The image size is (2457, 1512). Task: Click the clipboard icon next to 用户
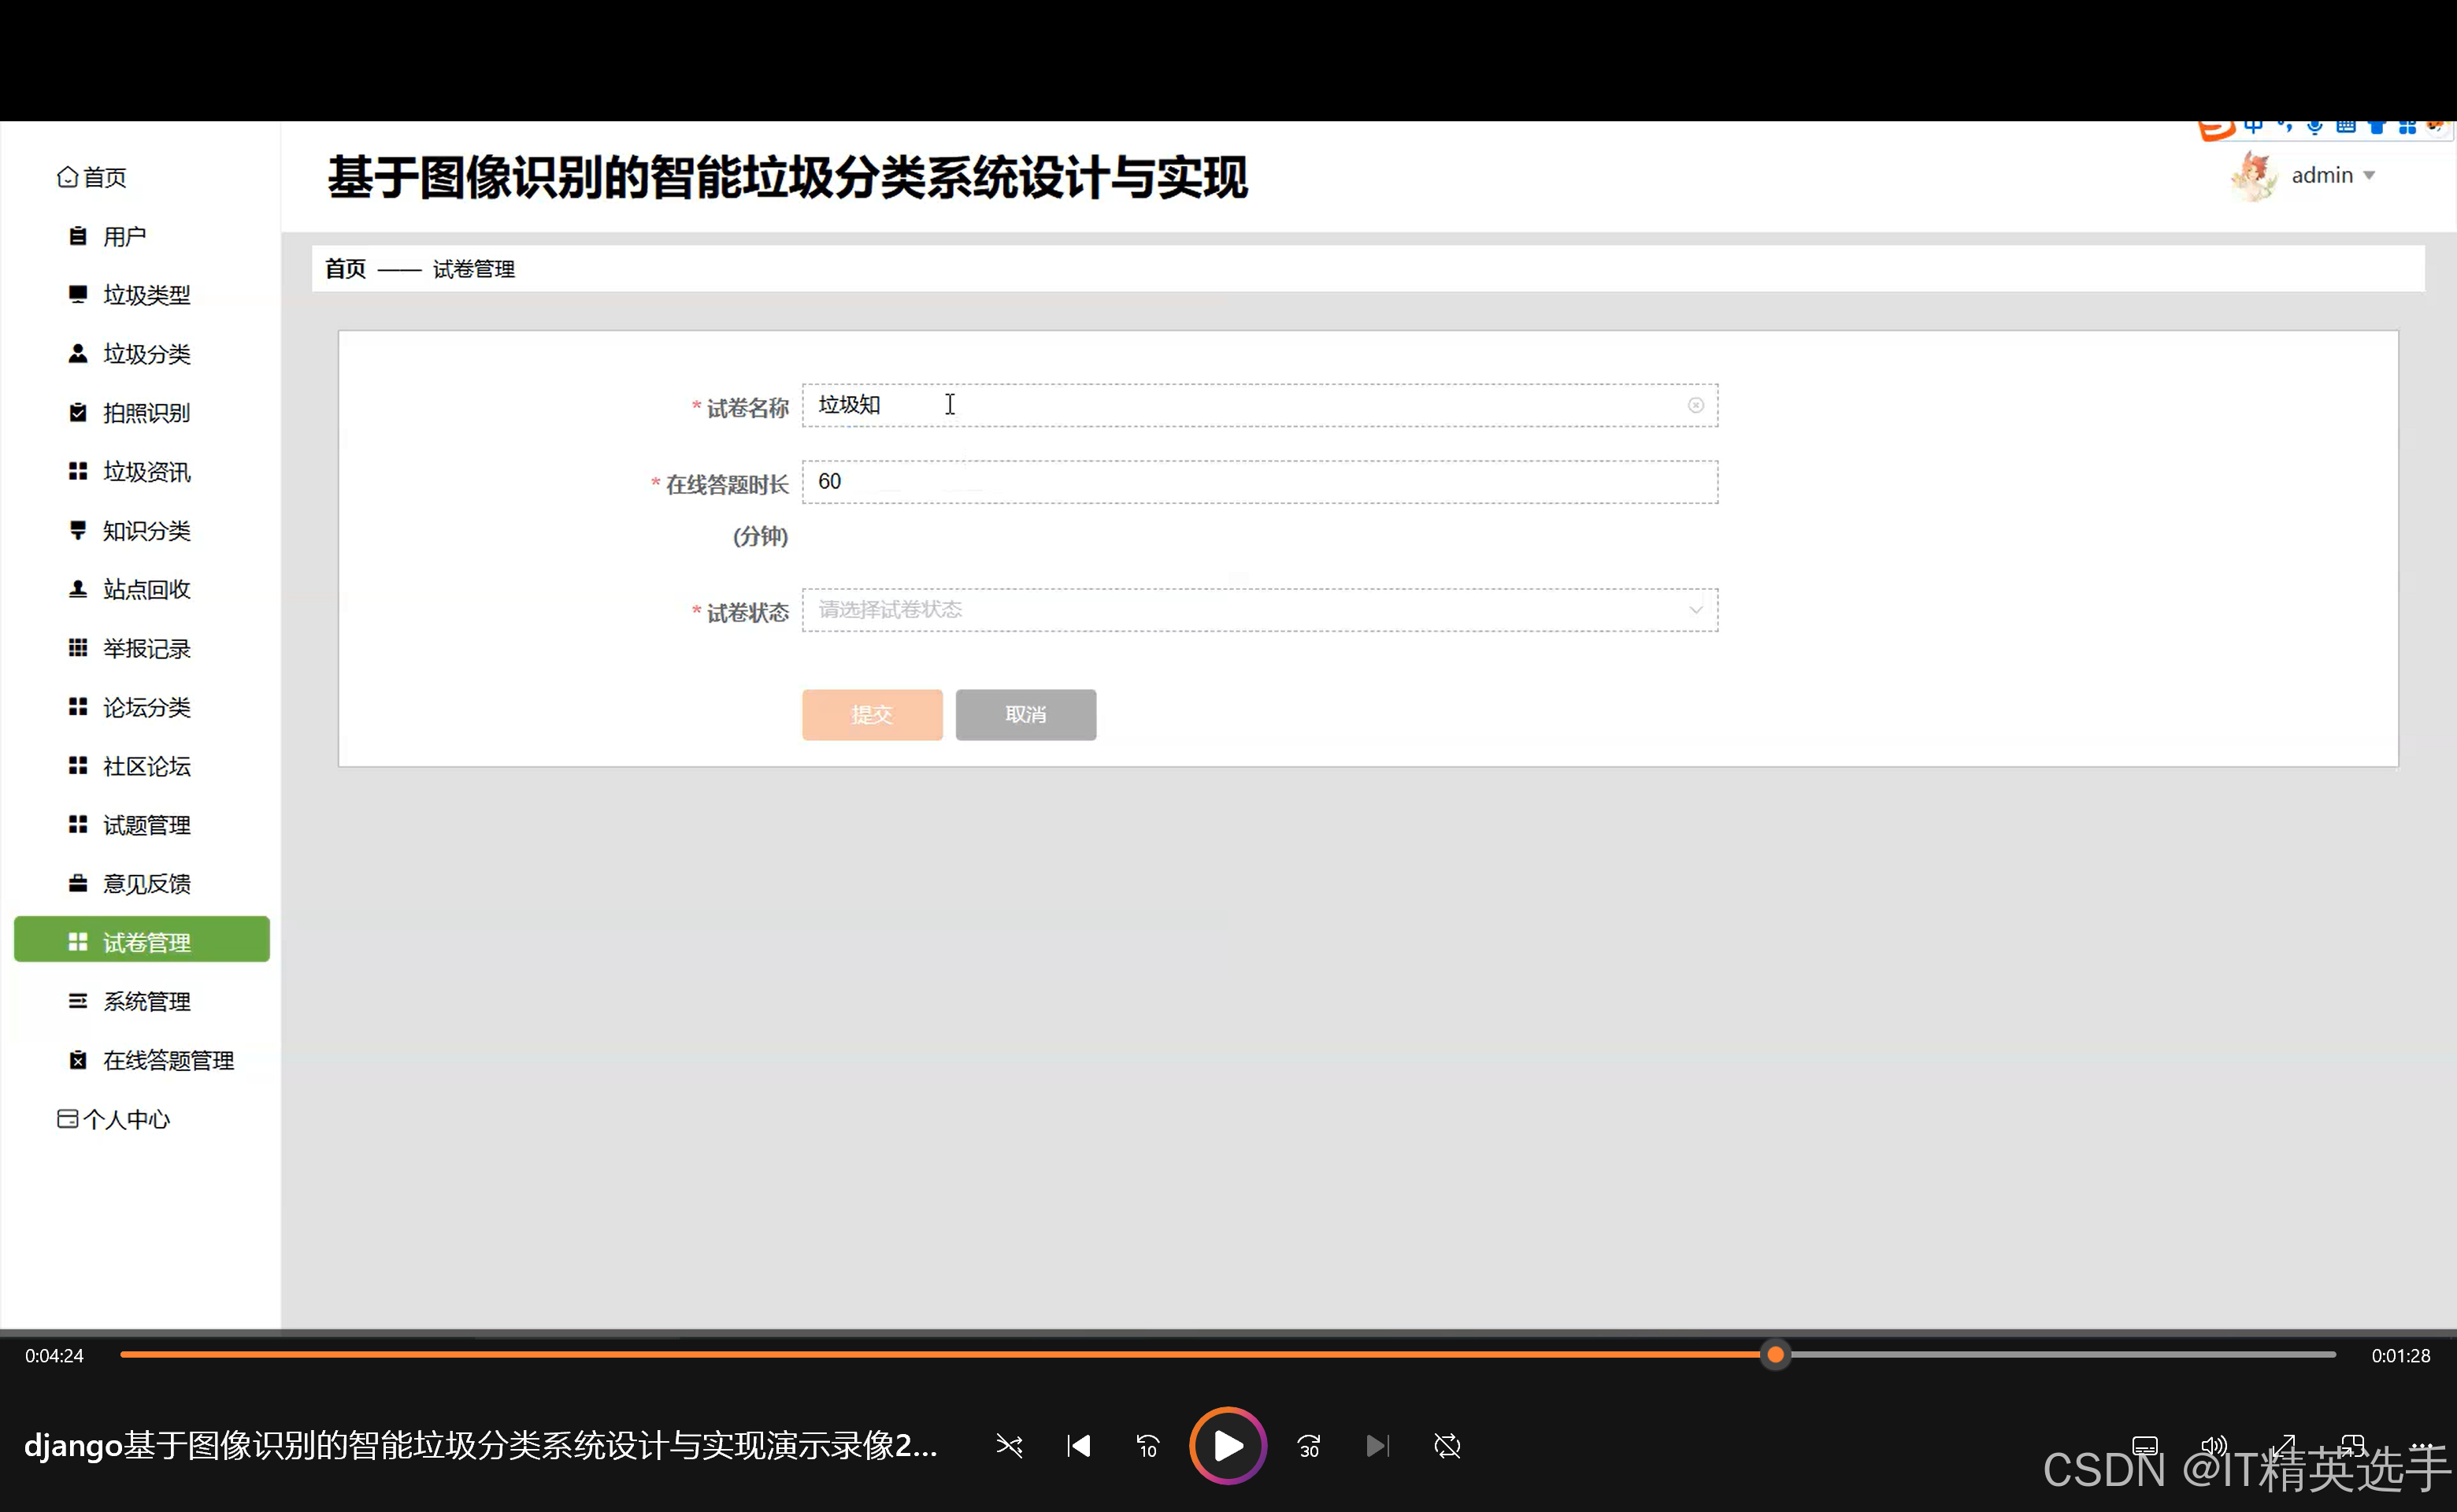coord(77,236)
